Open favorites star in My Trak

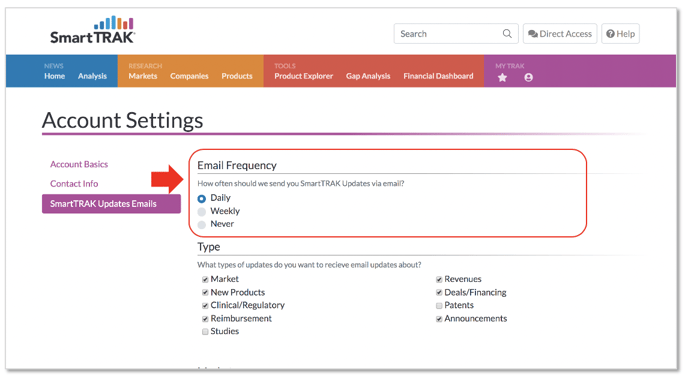coord(502,78)
